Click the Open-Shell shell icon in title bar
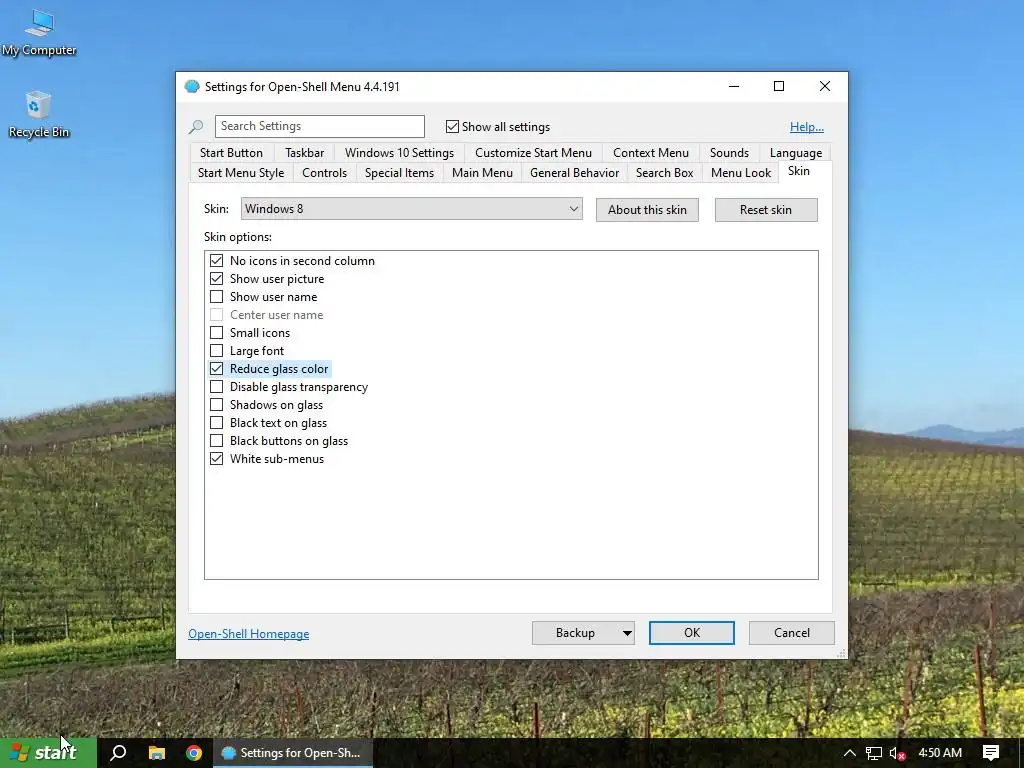 tap(192, 86)
